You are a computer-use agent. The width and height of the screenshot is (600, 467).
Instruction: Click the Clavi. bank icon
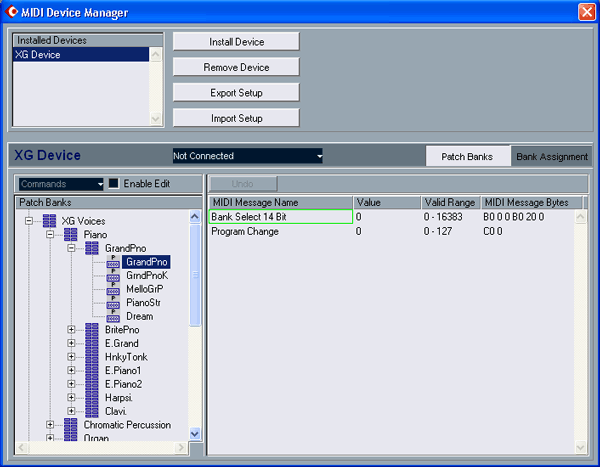point(92,411)
